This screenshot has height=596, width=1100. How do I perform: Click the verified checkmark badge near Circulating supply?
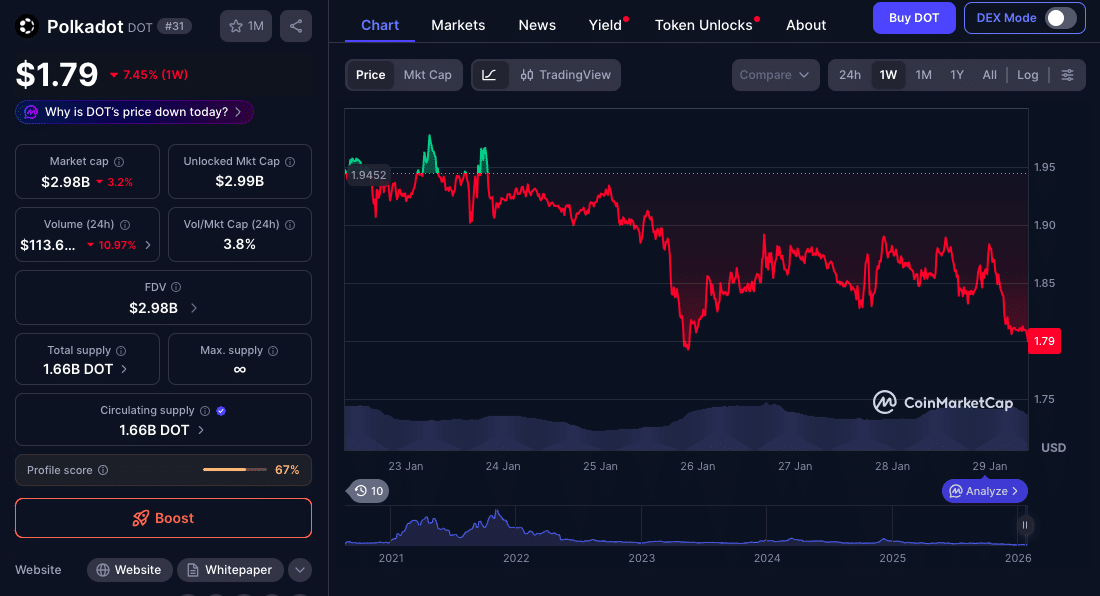(221, 411)
